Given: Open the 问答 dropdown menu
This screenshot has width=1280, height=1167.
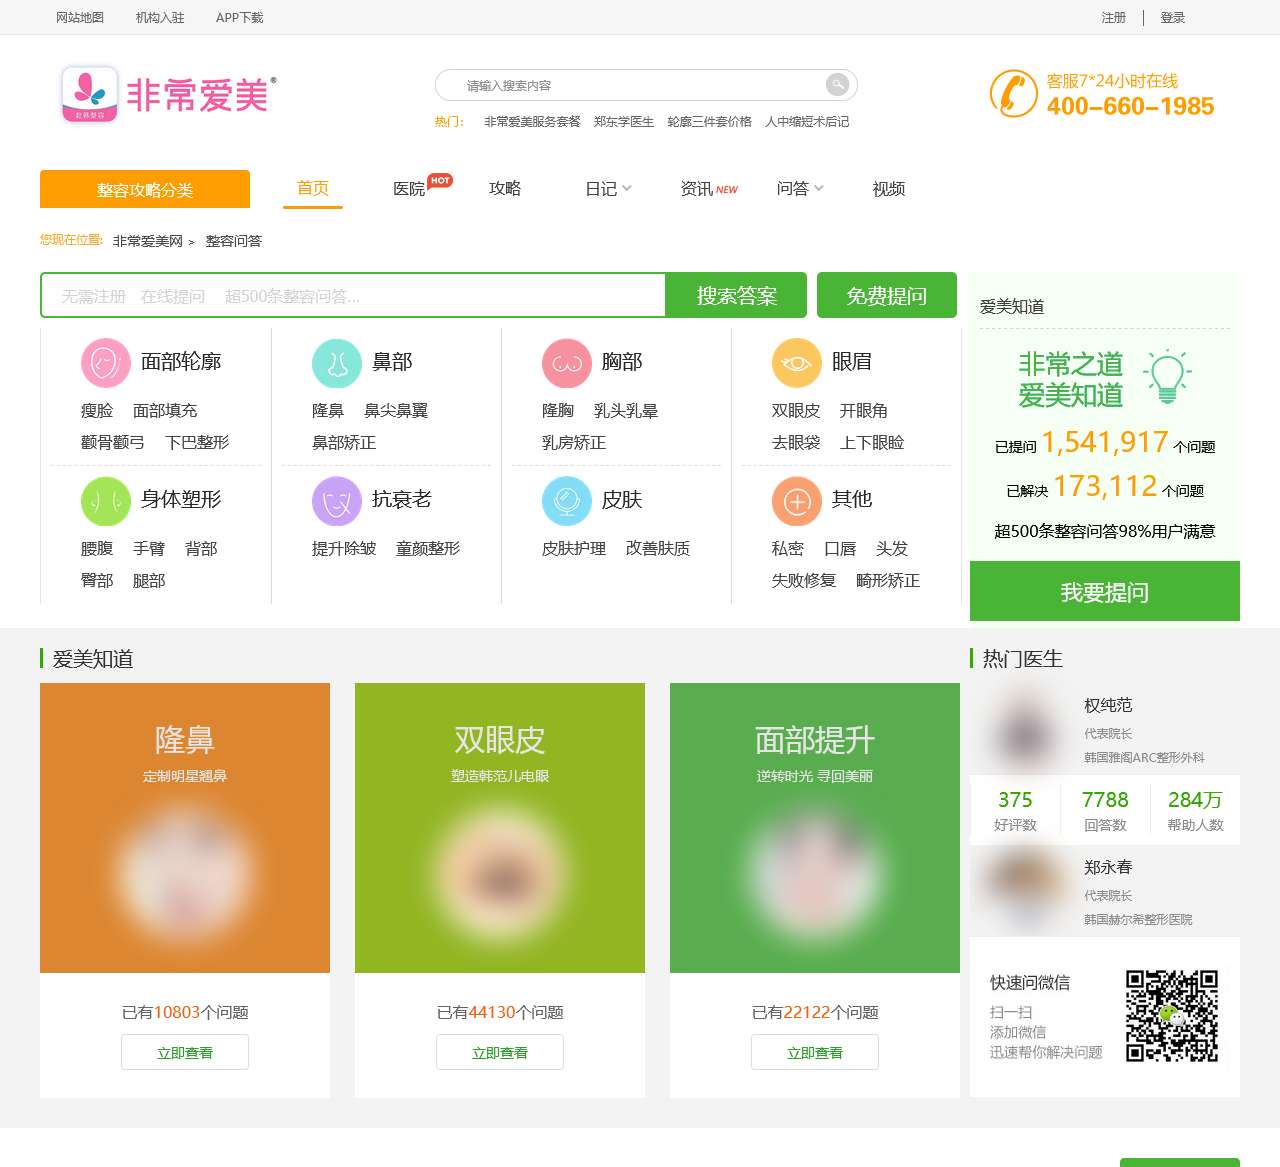Looking at the screenshot, I should (x=797, y=188).
